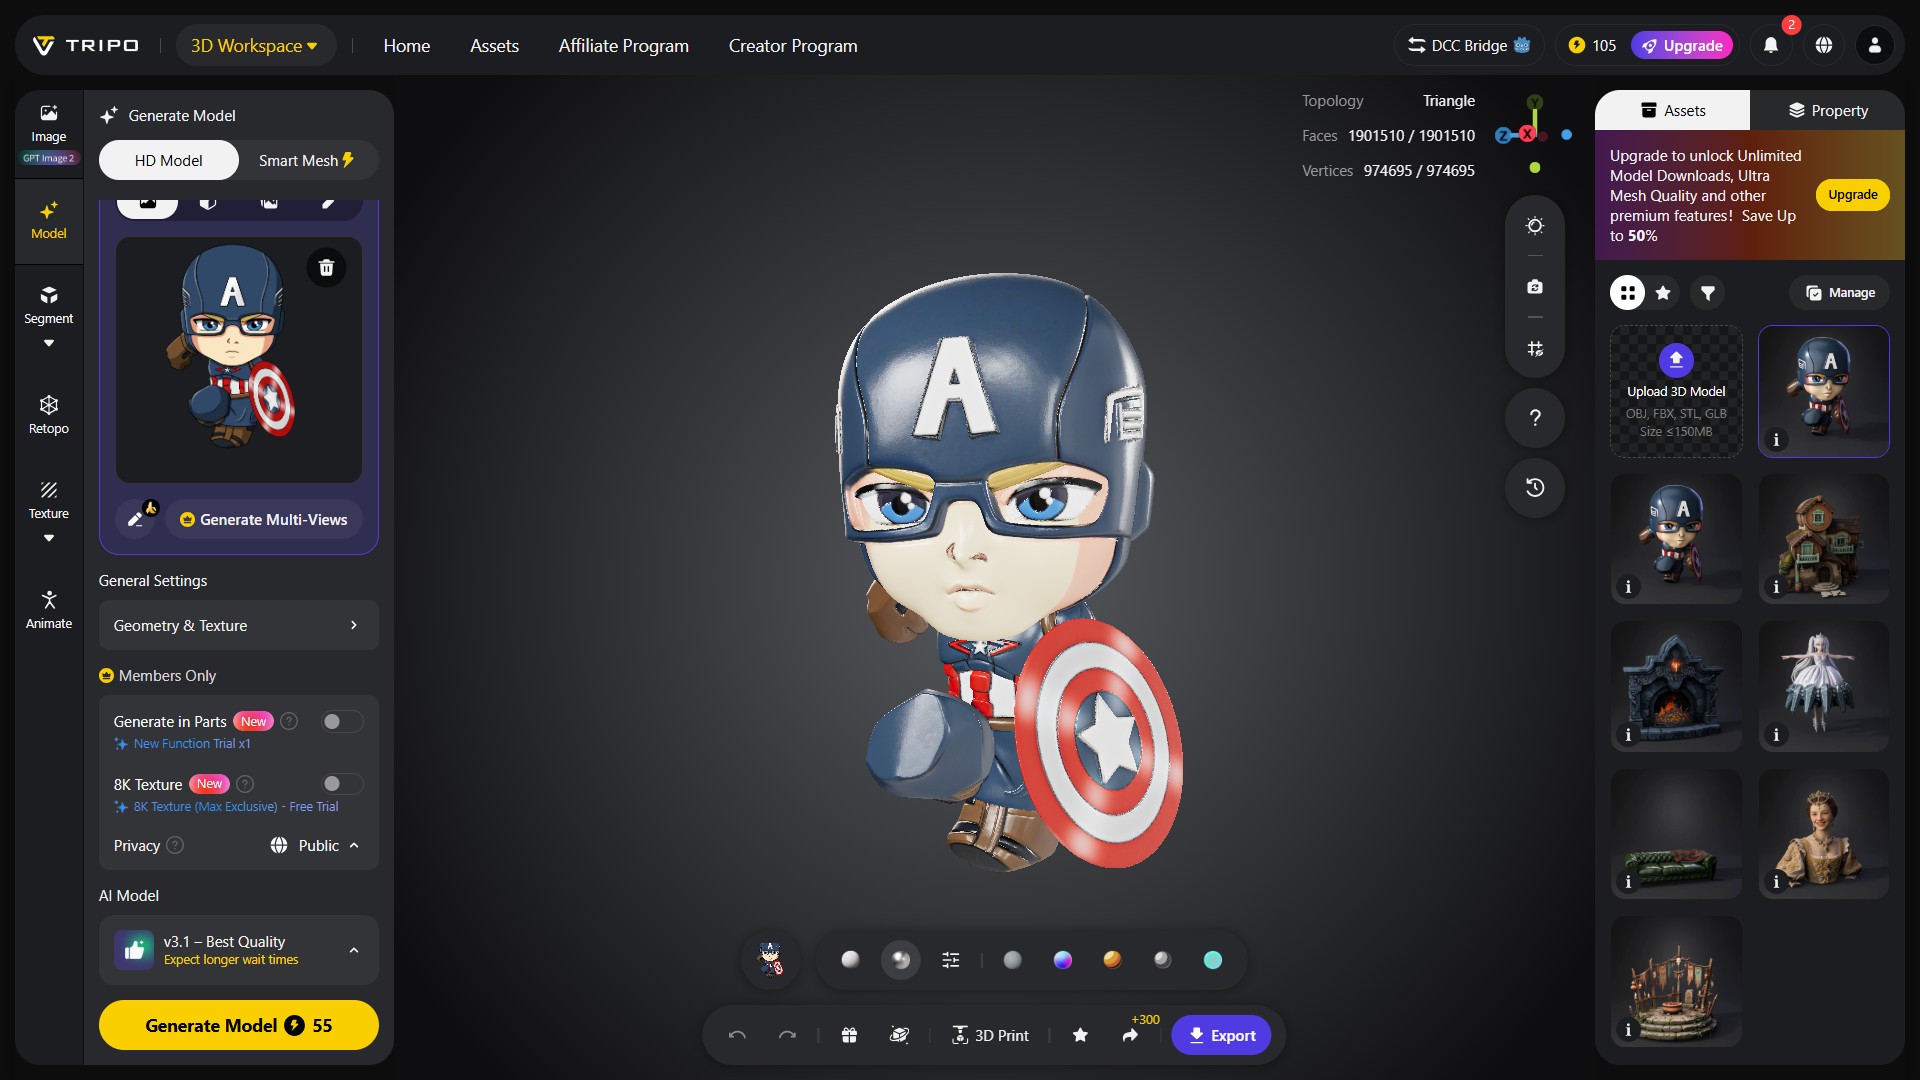Viewport: 1920px width, 1080px height.
Task: Take a viewport snapshot with camera icon
Action: click(1535, 287)
